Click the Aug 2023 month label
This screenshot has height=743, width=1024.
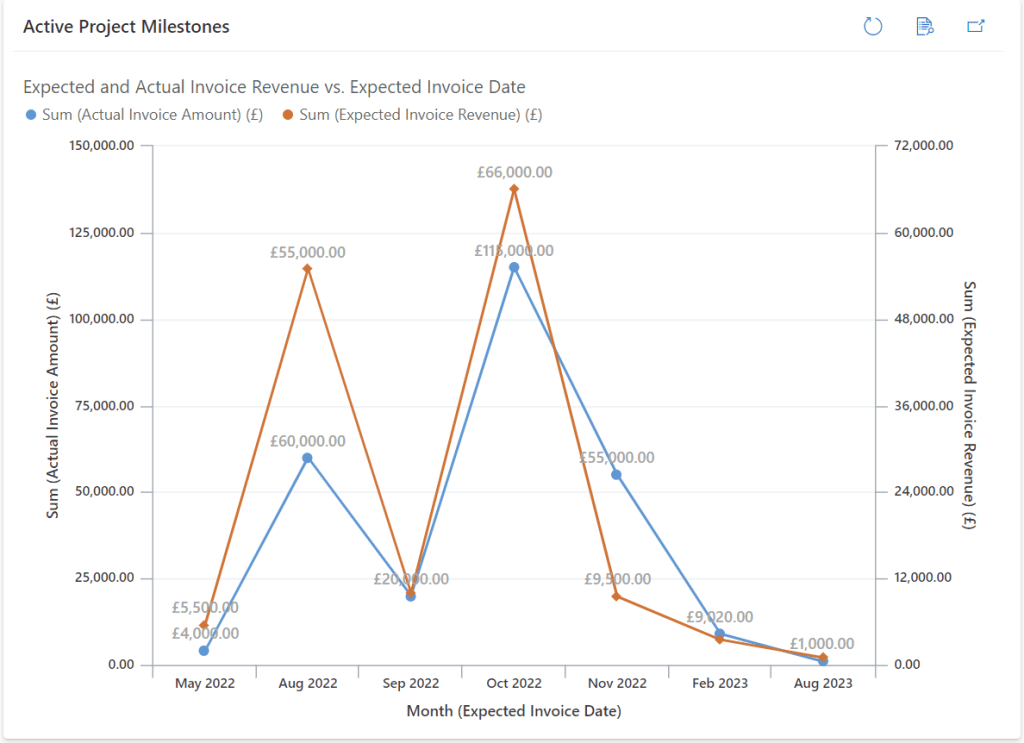822,683
